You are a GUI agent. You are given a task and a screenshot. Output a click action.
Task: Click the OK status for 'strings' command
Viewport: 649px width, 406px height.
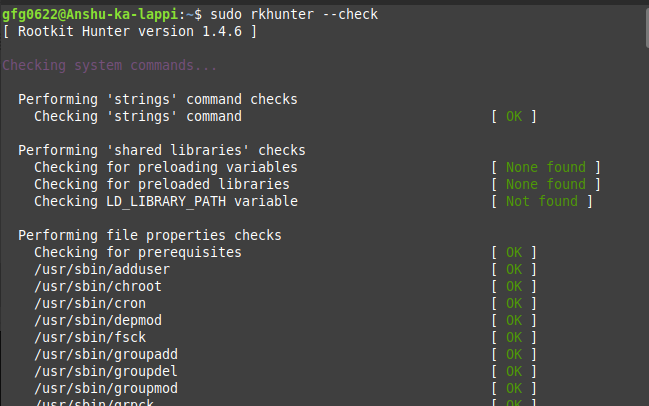[x=514, y=117]
